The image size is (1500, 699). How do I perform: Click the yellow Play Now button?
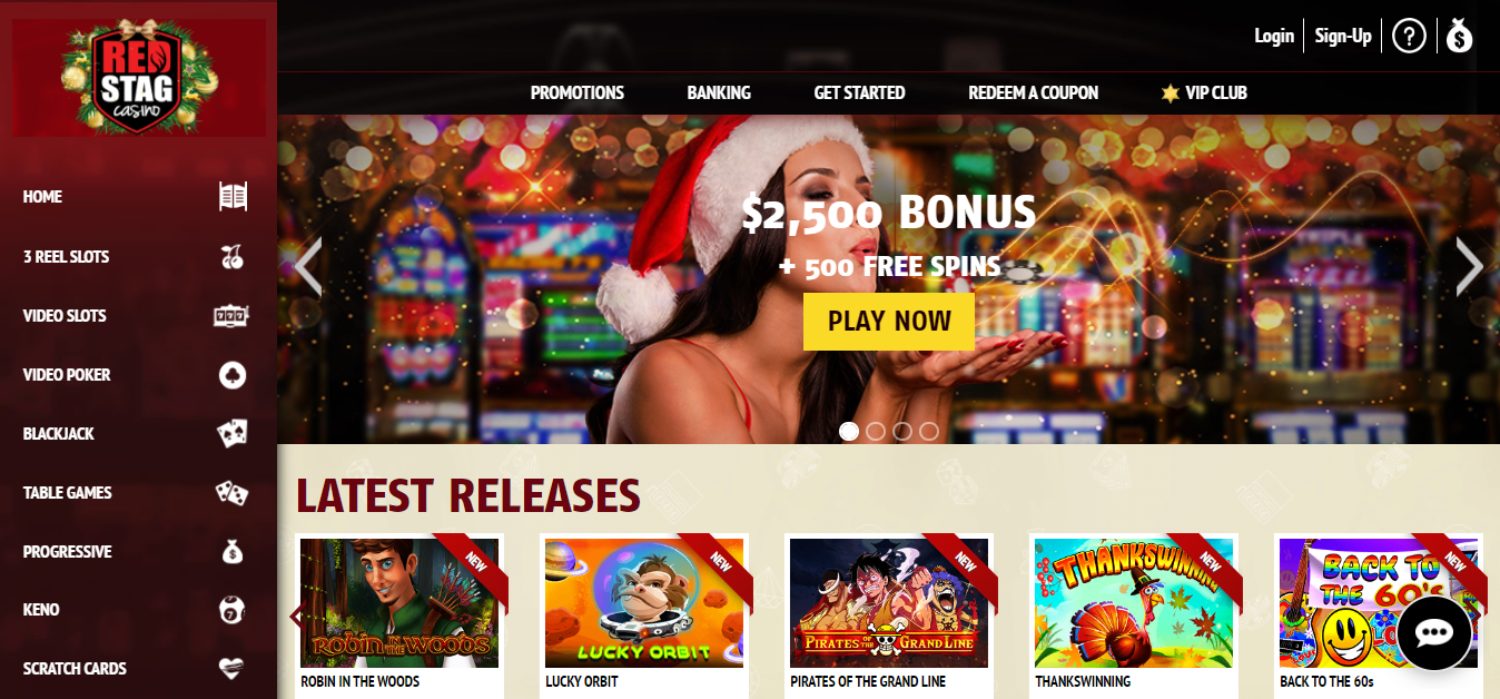tap(889, 321)
